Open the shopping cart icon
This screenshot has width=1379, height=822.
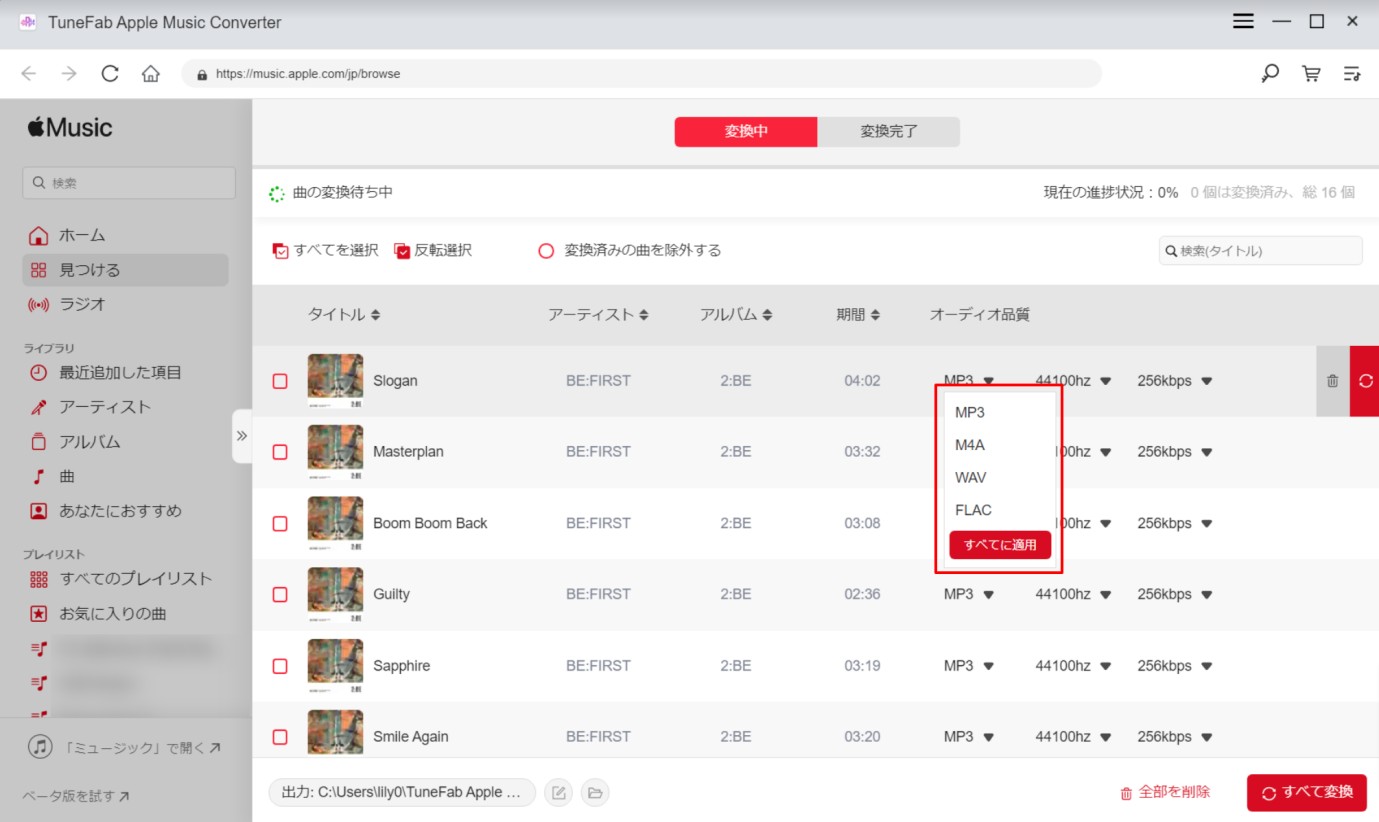point(1311,74)
